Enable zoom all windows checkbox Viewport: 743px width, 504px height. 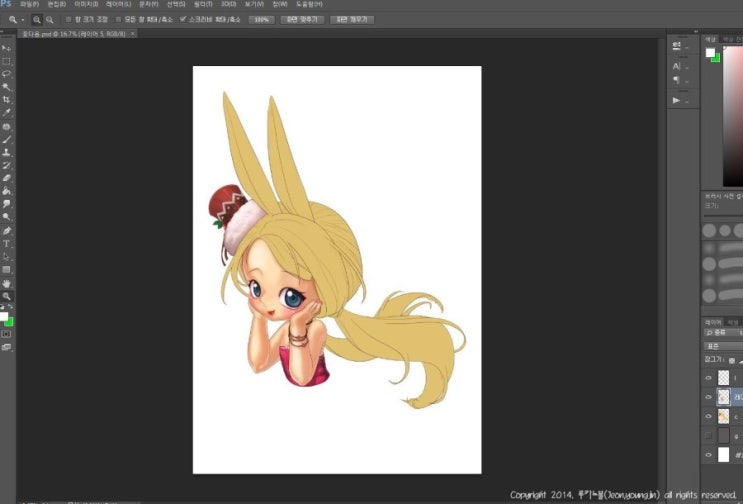118,19
